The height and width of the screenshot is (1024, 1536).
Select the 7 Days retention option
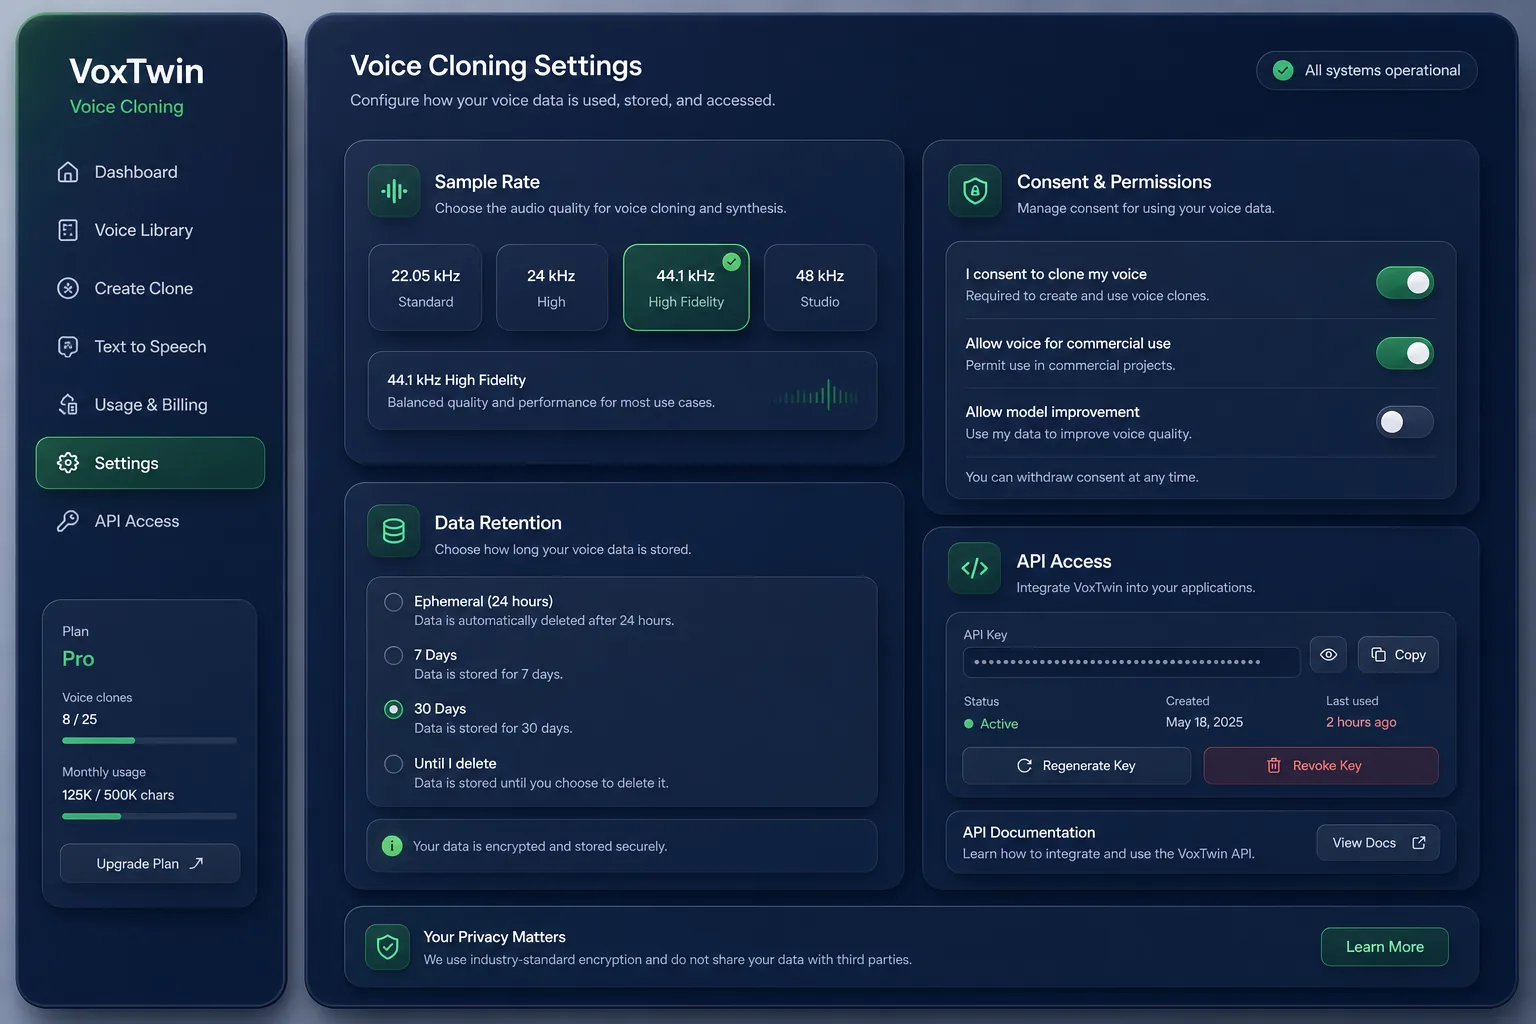click(394, 656)
